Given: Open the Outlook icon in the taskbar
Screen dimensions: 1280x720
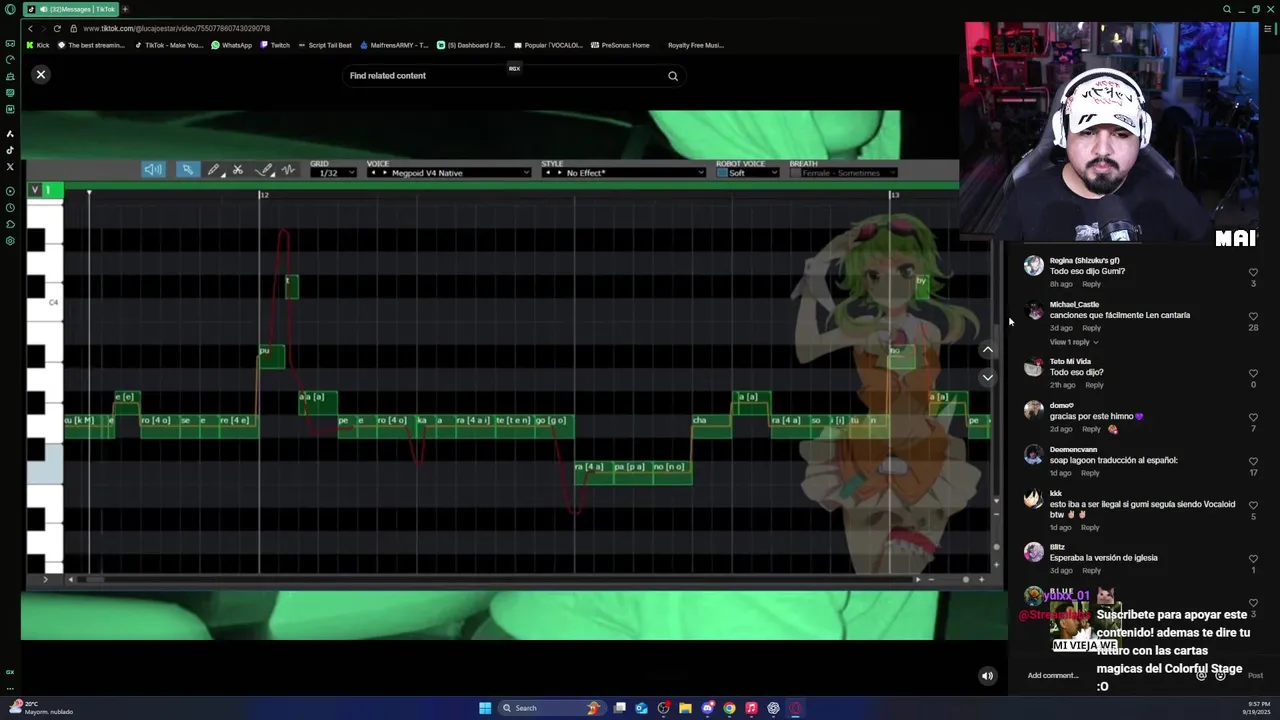Looking at the screenshot, I should (x=641, y=708).
